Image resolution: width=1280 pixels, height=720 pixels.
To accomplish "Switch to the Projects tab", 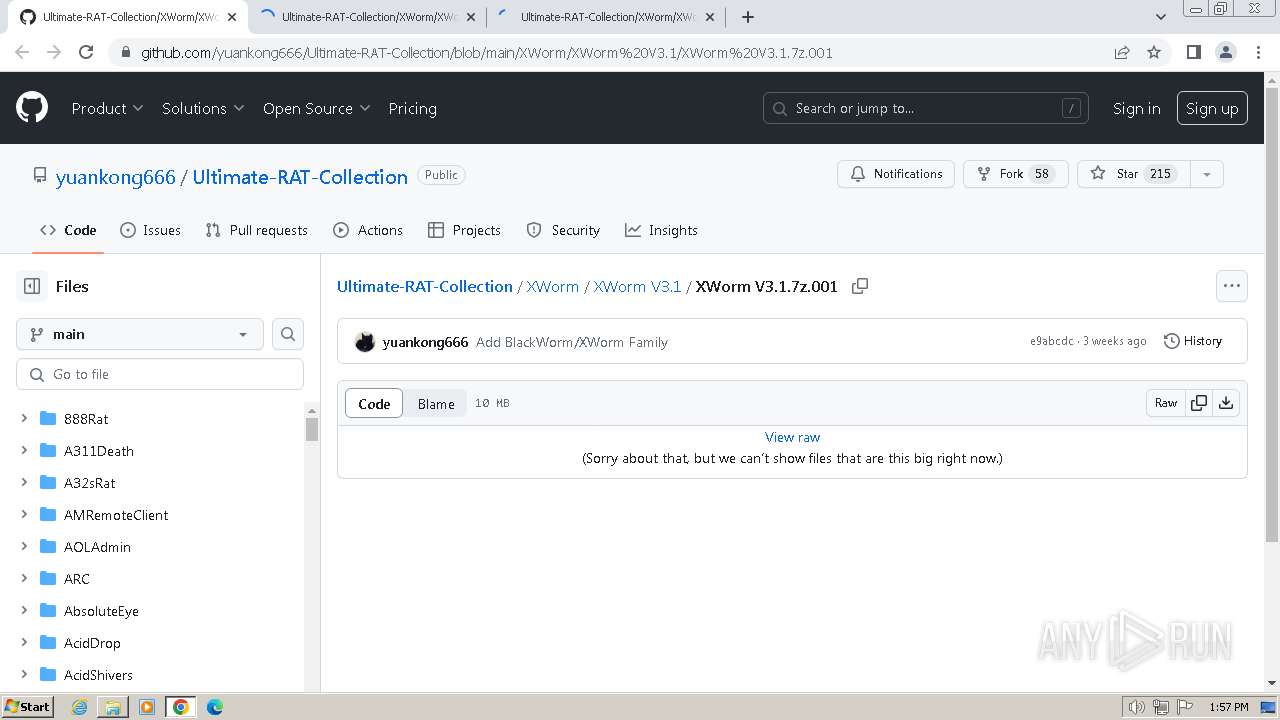I will [x=464, y=230].
